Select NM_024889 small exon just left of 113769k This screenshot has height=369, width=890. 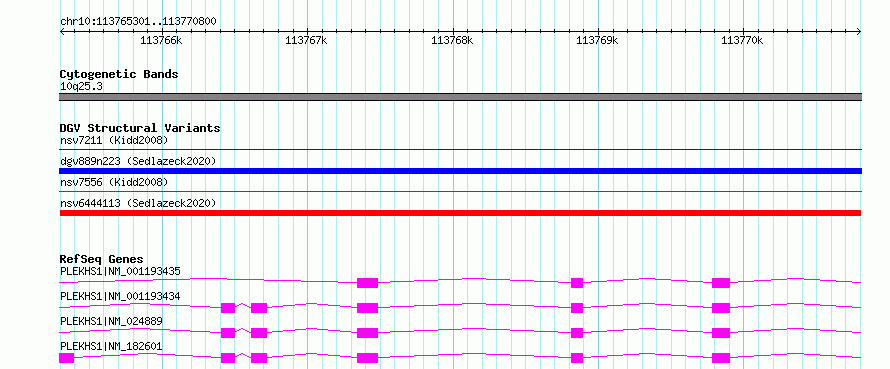(x=577, y=333)
